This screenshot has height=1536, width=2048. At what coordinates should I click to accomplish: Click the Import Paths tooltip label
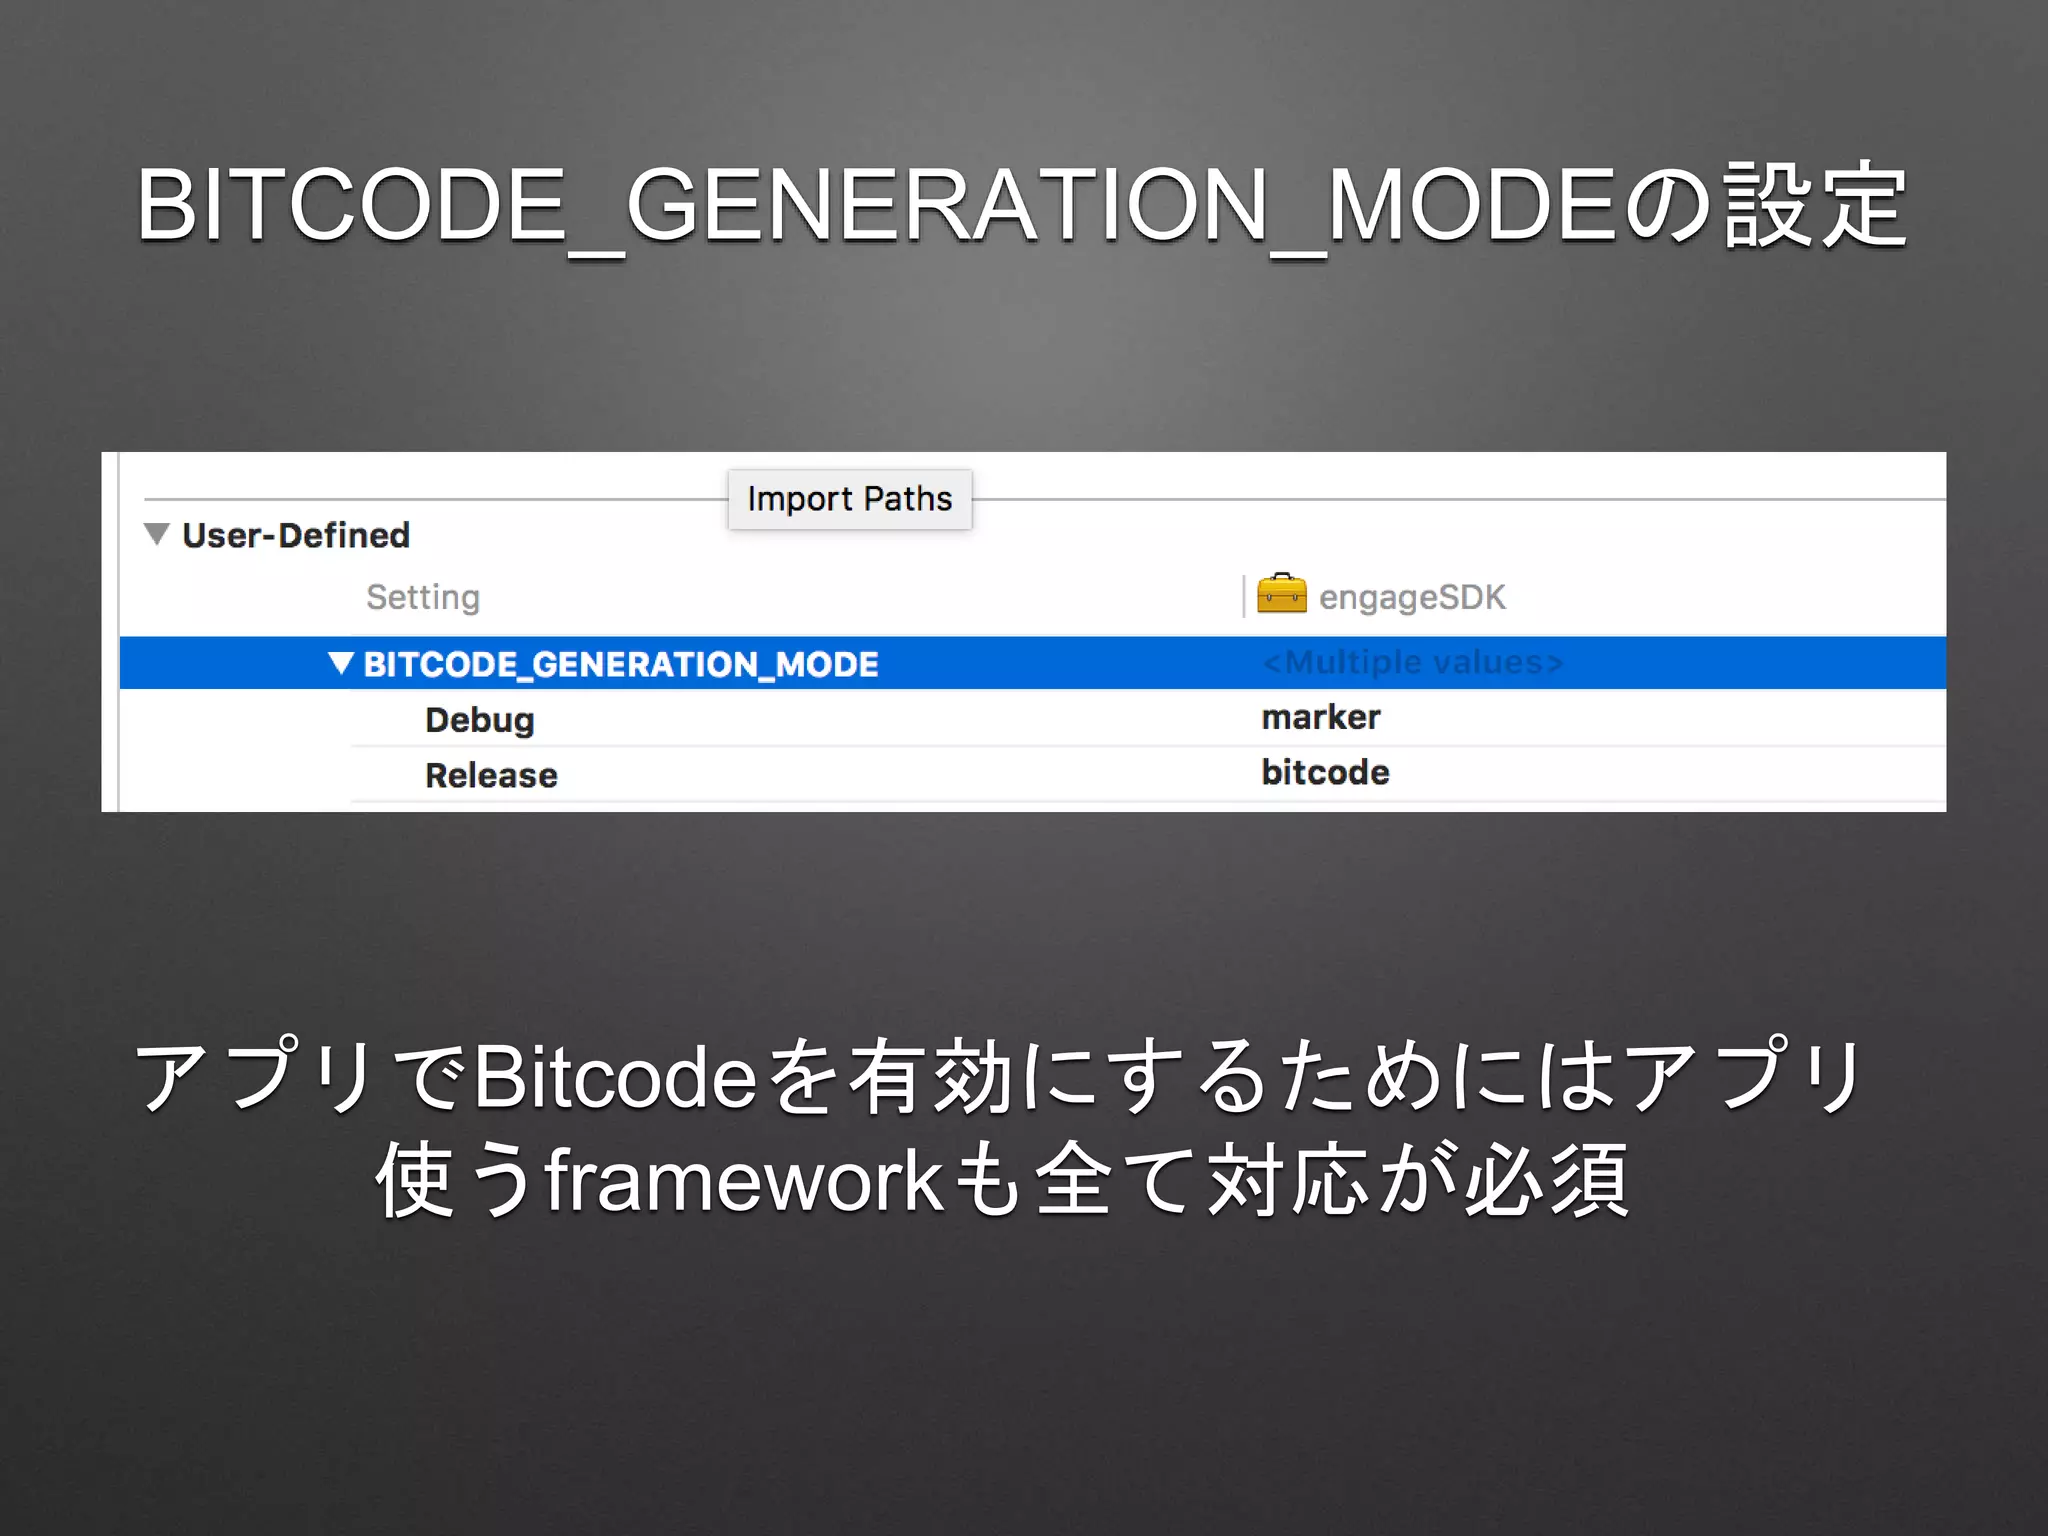(x=850, y=499)
